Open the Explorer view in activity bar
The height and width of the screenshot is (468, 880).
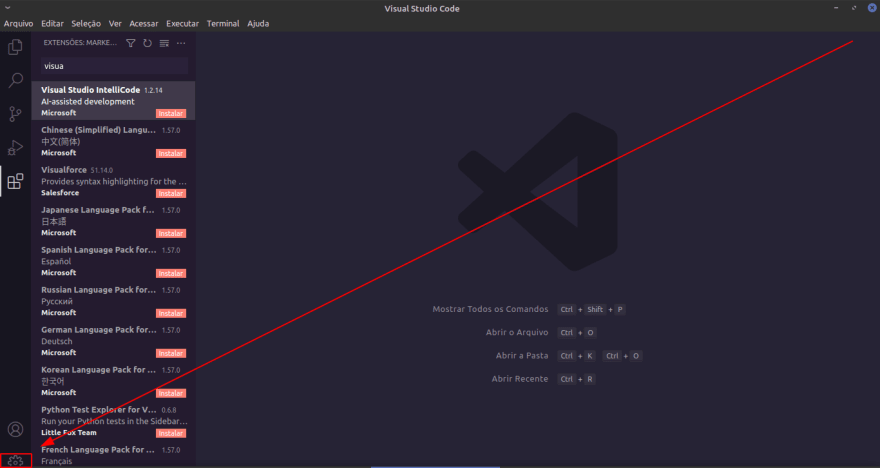coord(15,47)
